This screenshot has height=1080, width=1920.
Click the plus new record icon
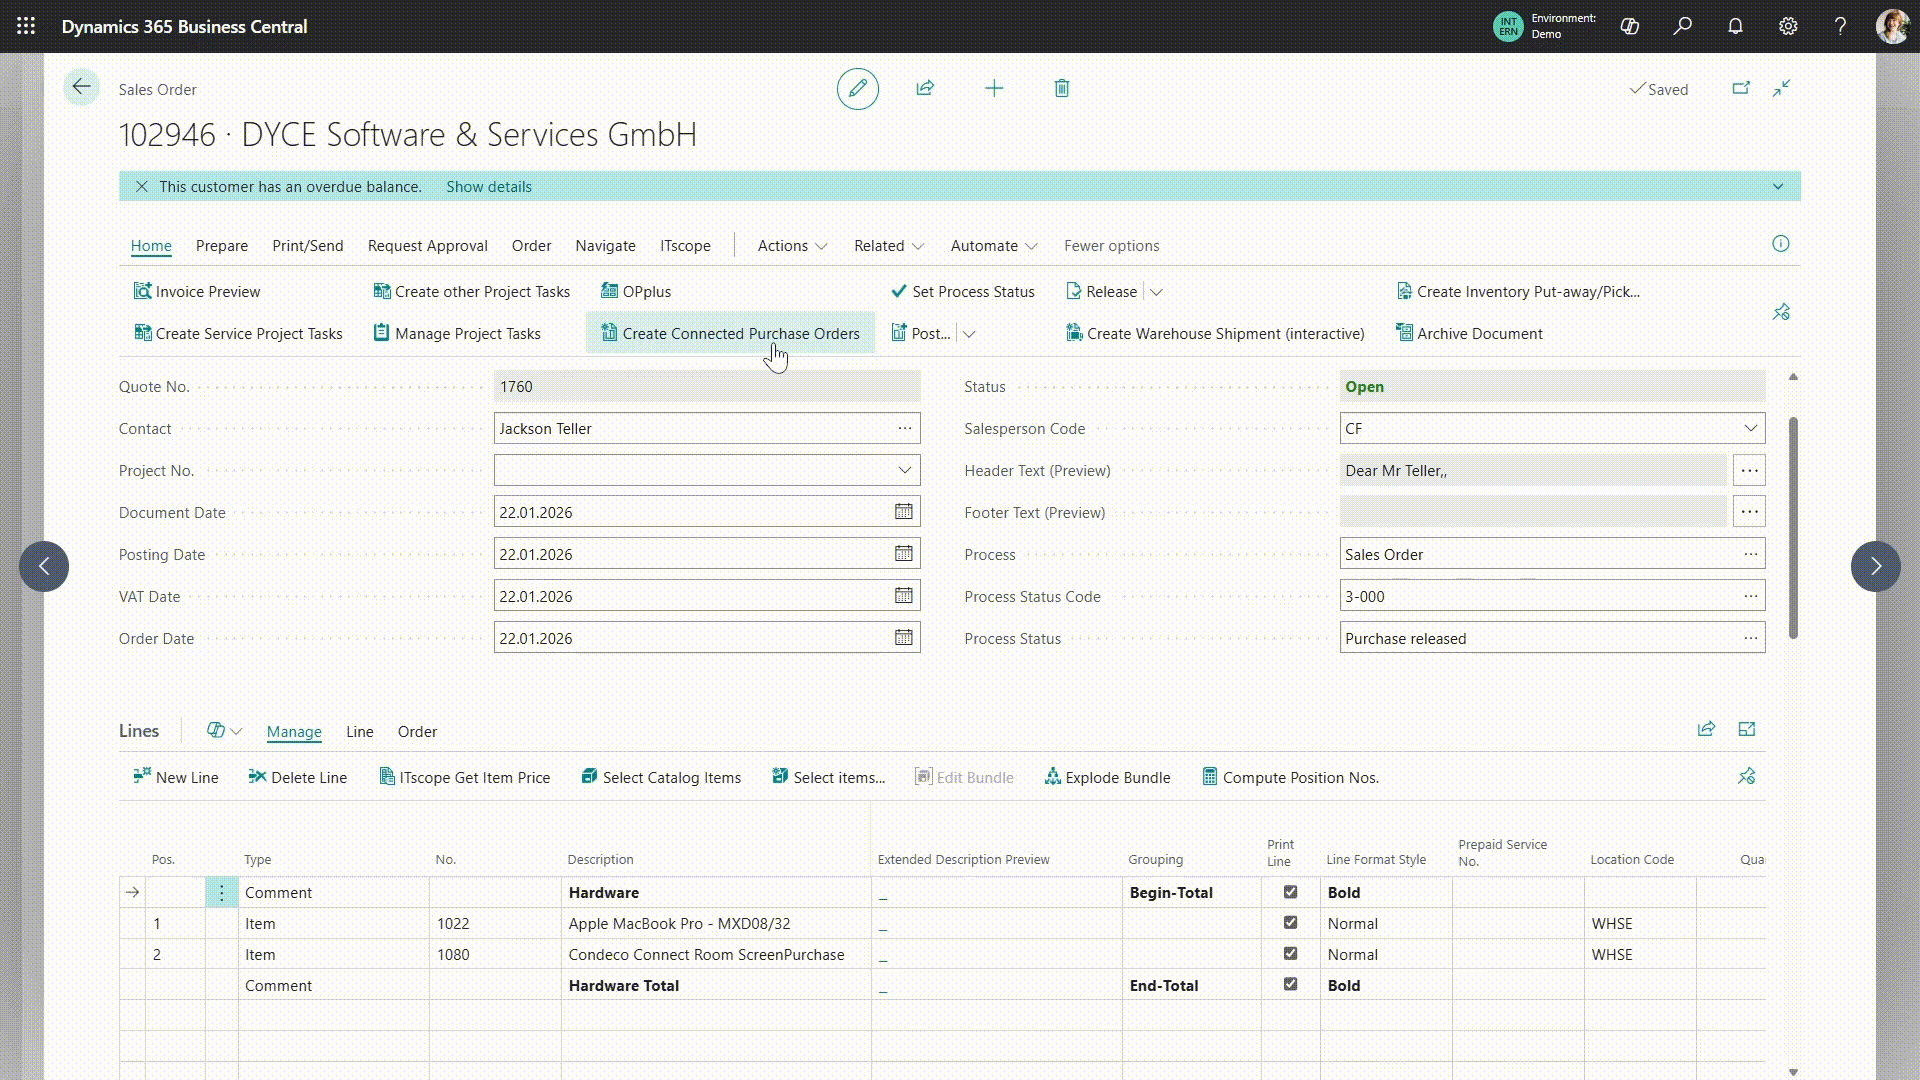click(994, 89)
